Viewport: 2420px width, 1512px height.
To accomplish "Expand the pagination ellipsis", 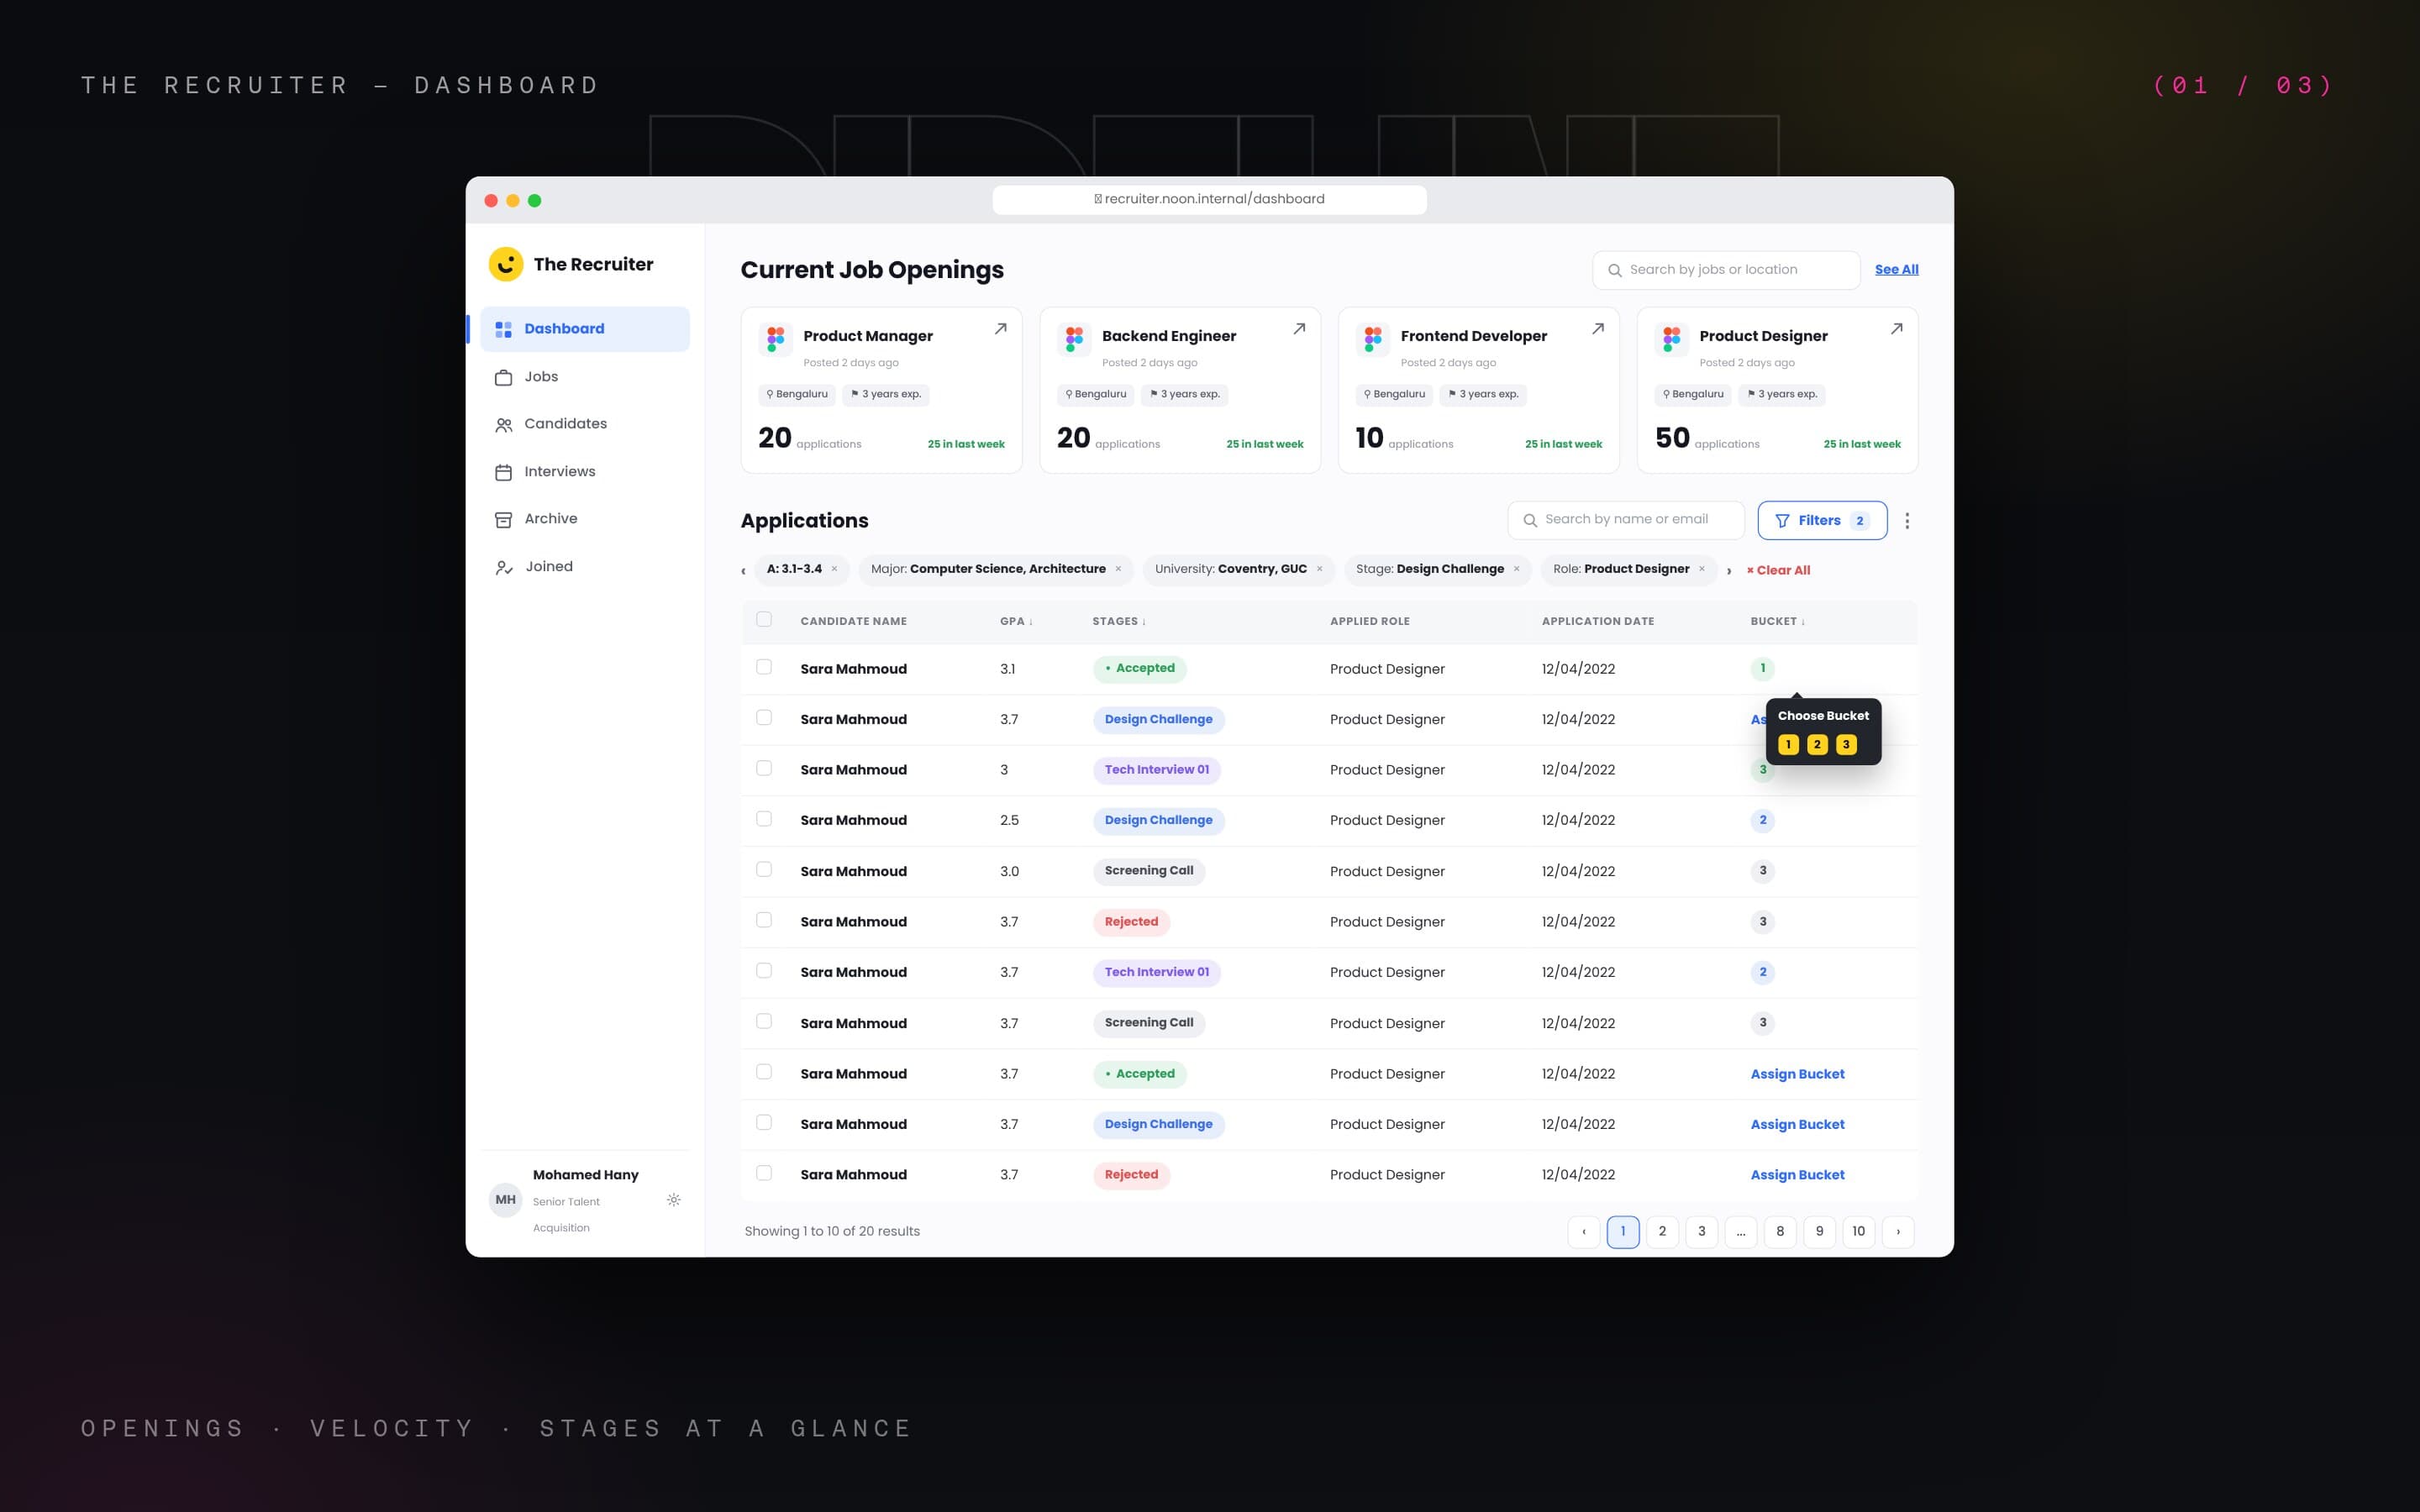I will point(1741,1232).
